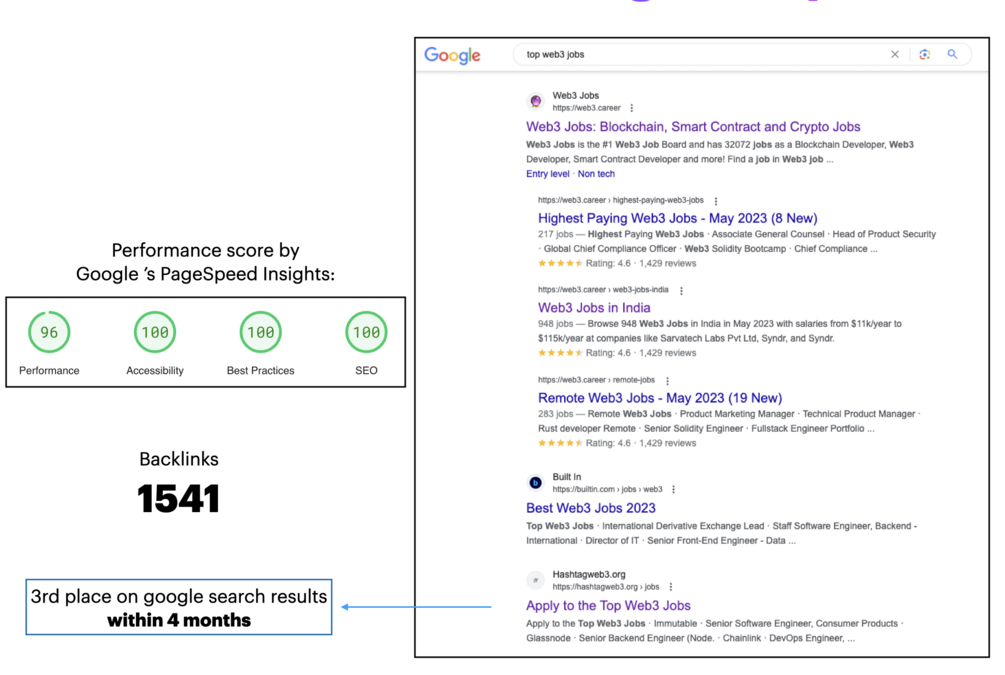
Task: Follow the 'Non tech' sitelink
Action: [x=596, y=174]
